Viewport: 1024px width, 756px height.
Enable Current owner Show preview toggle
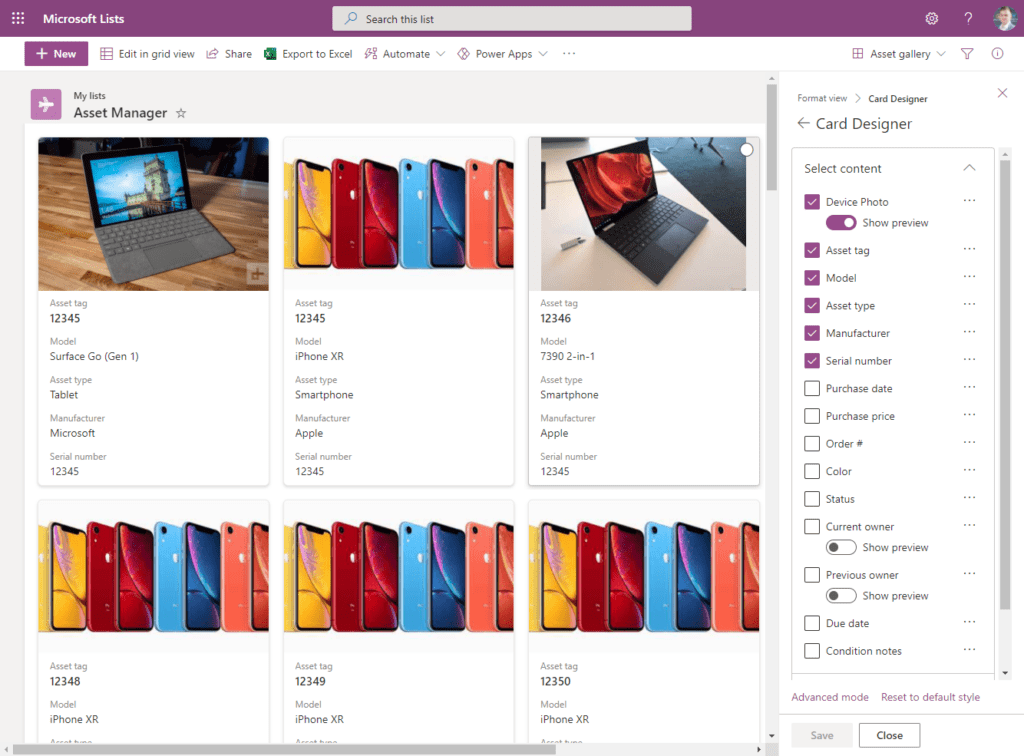(840, 547)
